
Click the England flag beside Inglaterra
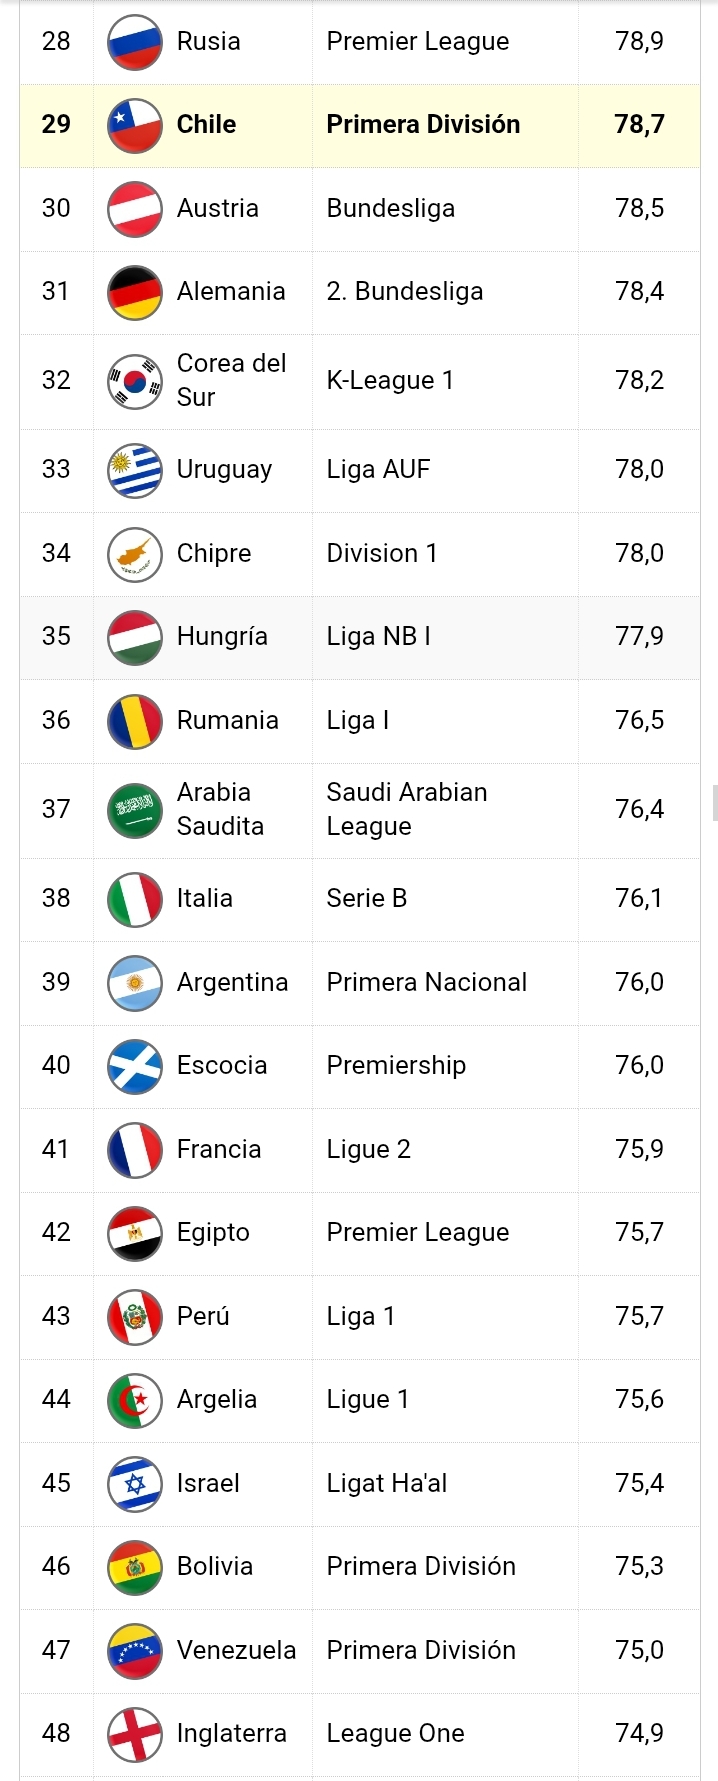(x=134, y=1734)
